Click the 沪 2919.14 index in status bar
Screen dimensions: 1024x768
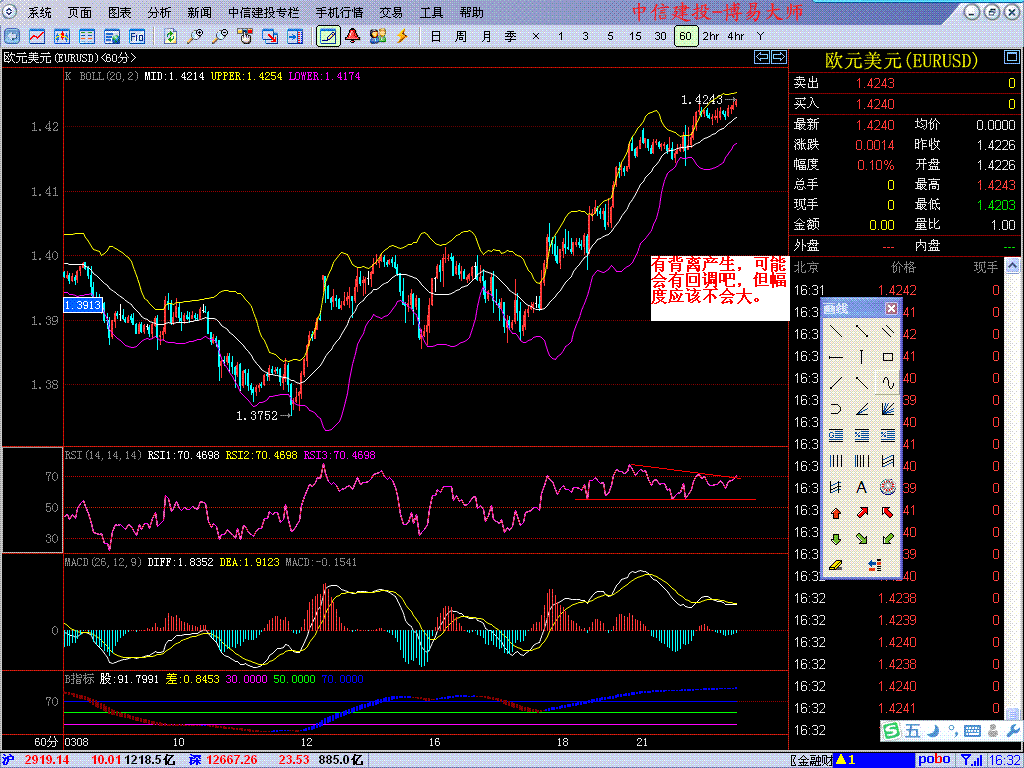37,760
